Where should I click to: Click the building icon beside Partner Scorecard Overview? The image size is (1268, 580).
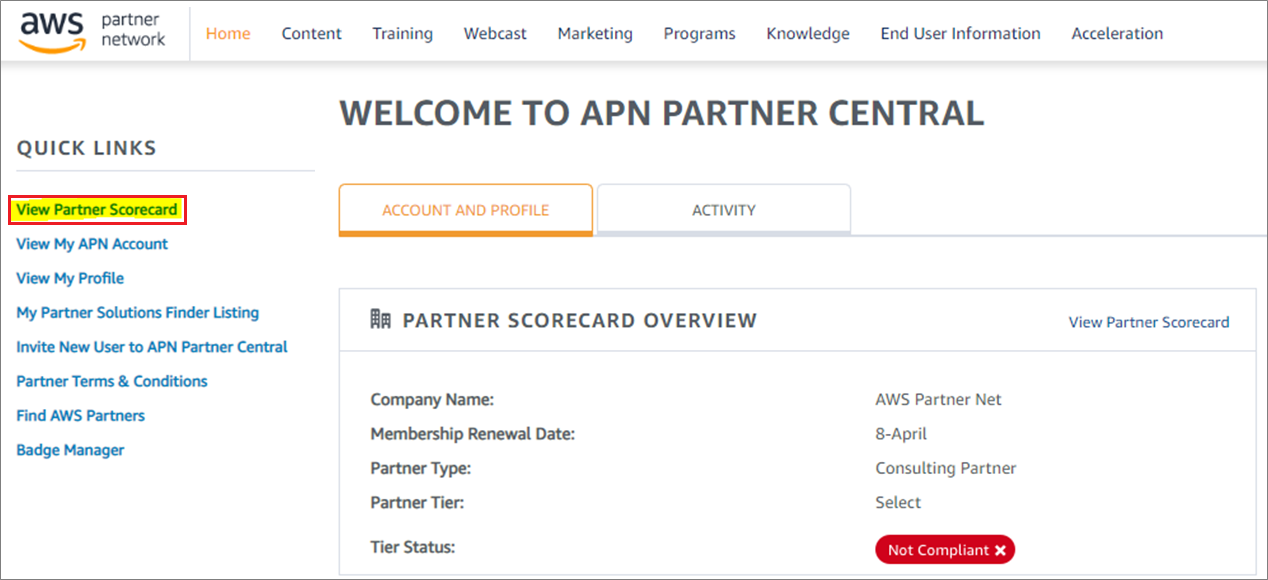point(380,320)
